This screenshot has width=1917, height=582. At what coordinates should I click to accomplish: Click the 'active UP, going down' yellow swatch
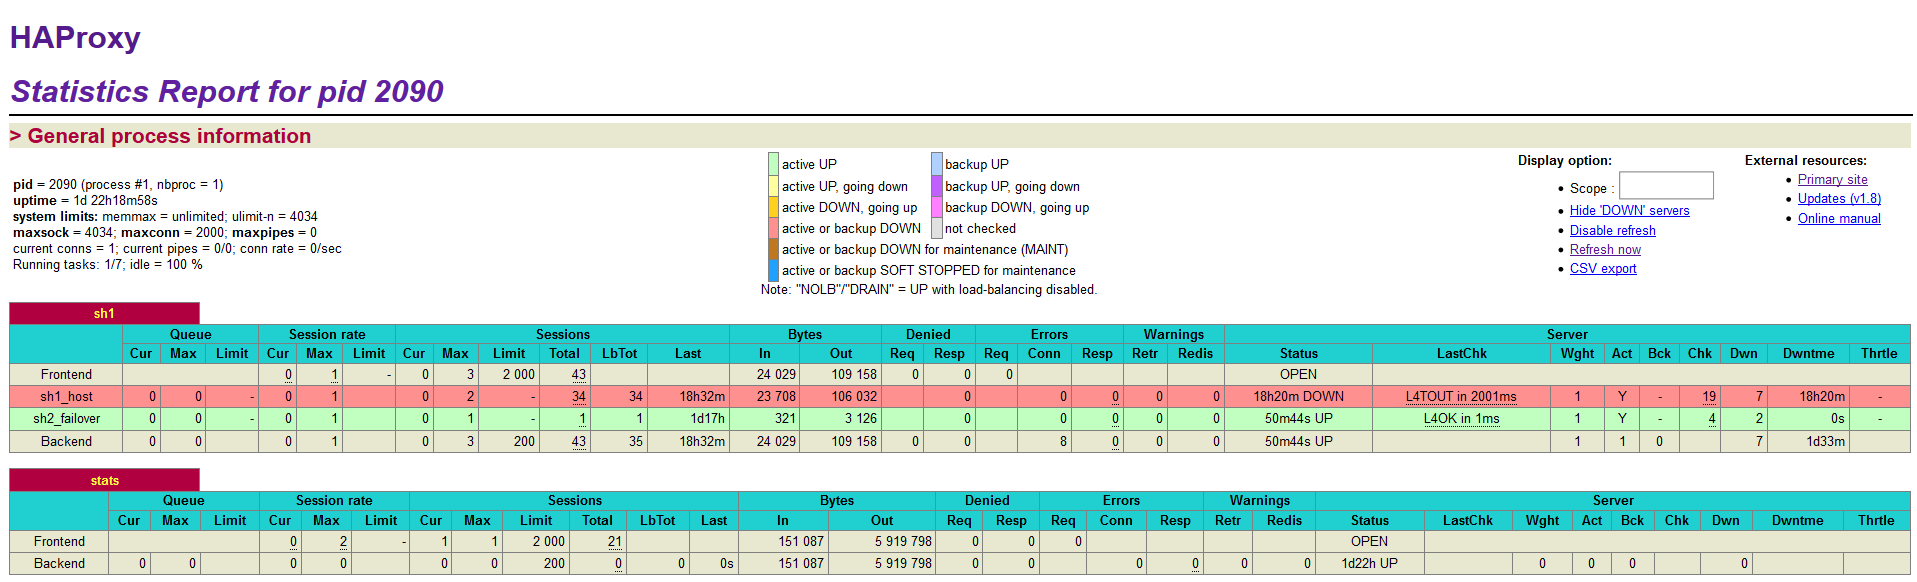(x=773, y=186)
